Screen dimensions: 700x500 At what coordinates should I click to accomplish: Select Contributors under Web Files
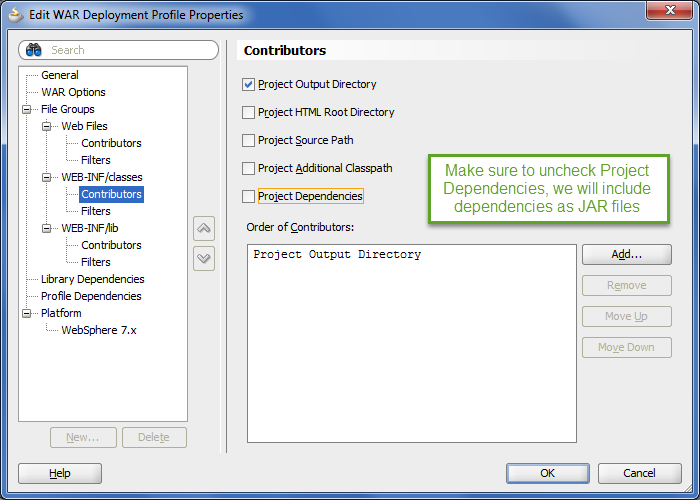111,143
